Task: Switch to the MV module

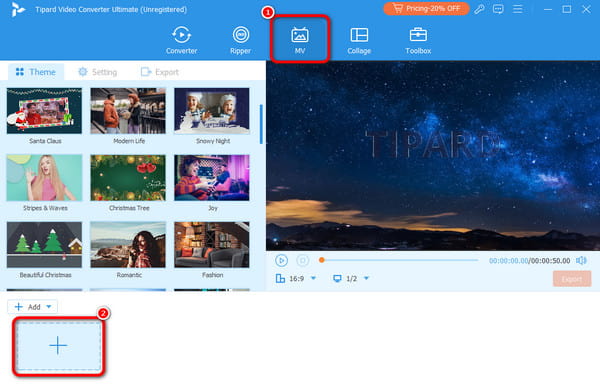Action: (300, 40)
